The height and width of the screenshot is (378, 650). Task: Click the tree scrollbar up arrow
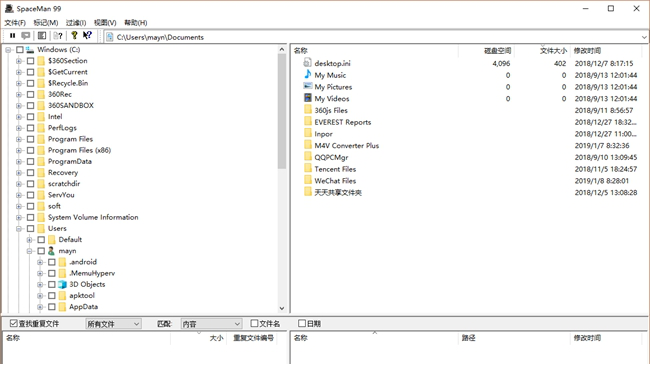282,50
